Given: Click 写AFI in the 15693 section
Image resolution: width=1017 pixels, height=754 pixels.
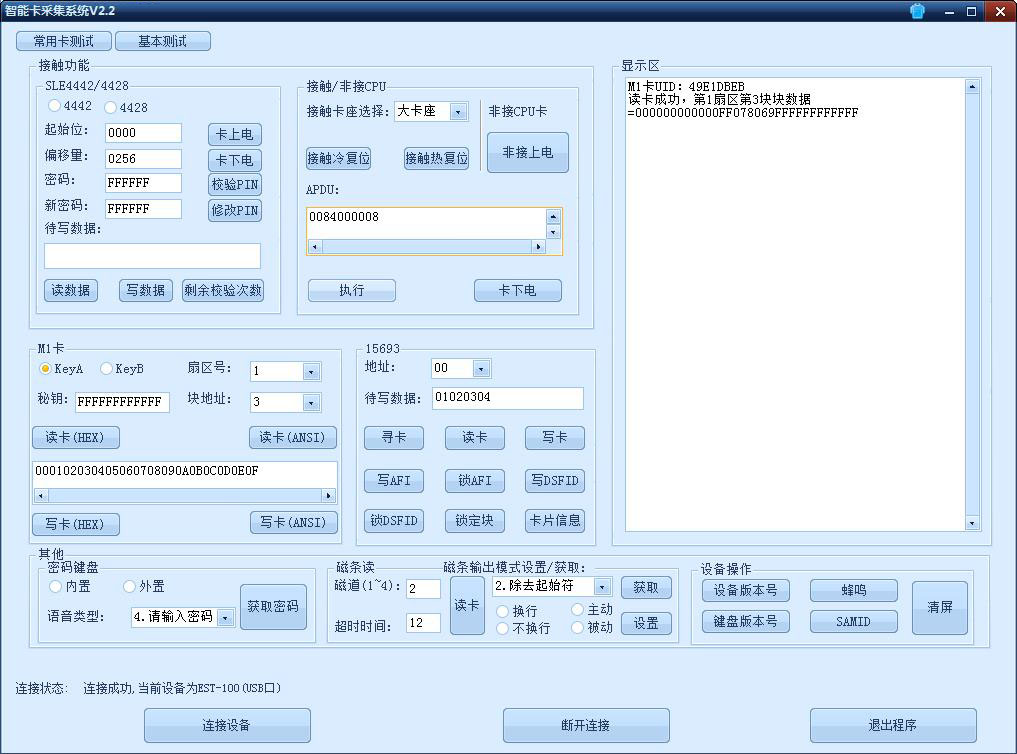Looking at the screenshot, I should point(393,480).
